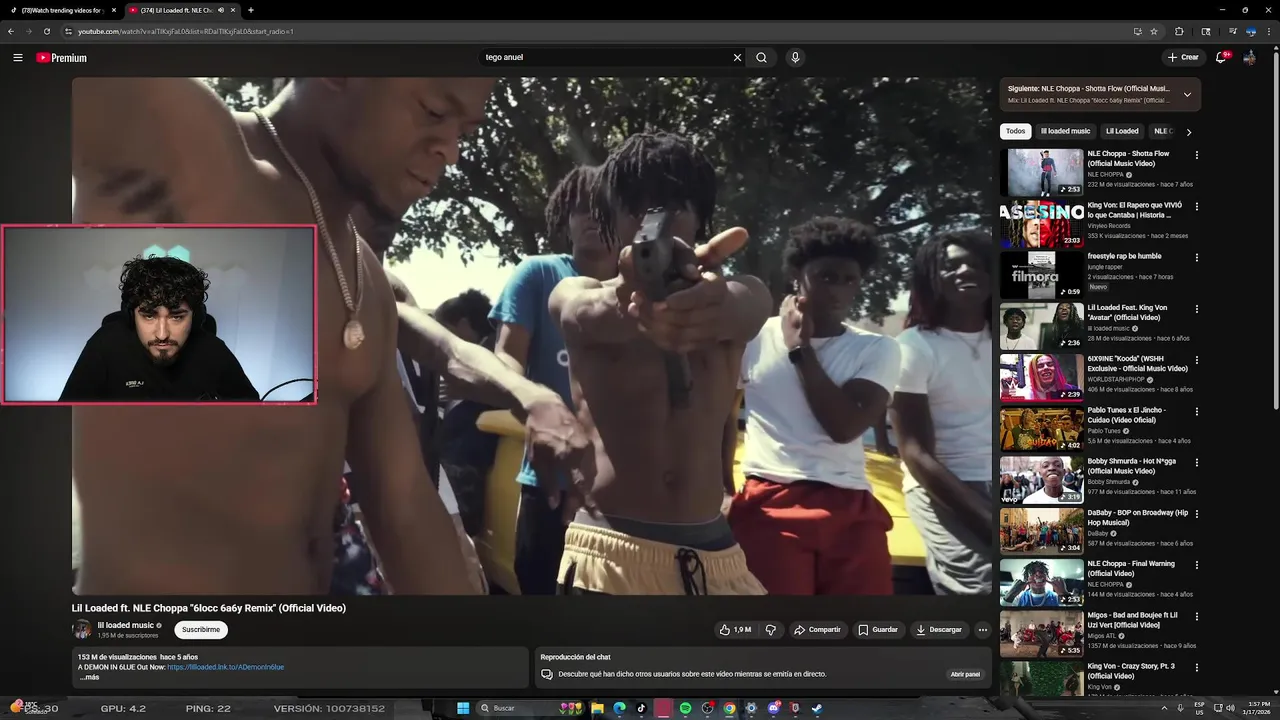Switch to the TikTok trending videos tab
Viewport: 1280px width, 720px height.
(61, 10)
